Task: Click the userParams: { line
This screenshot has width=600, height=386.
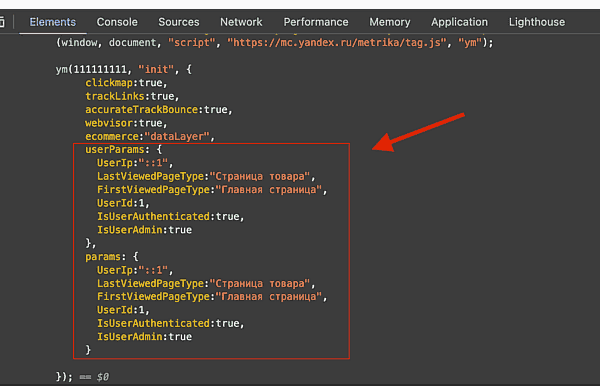Action: pos(124,150)
